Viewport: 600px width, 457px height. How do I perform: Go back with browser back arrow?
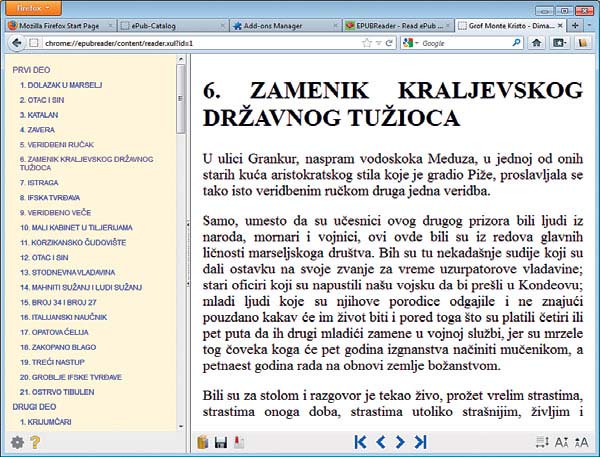(x=16, y=43)
